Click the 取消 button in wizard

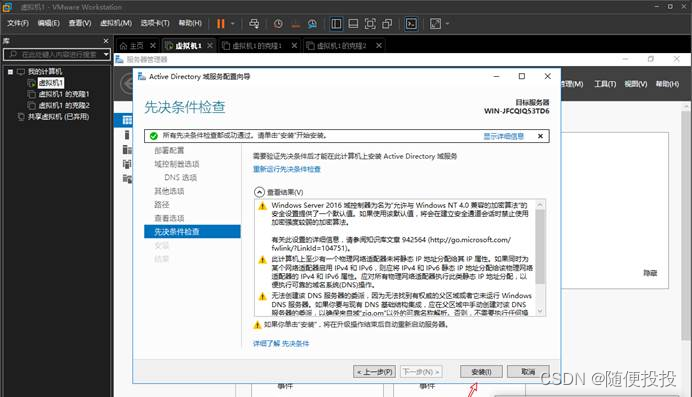tap(528, 372)
